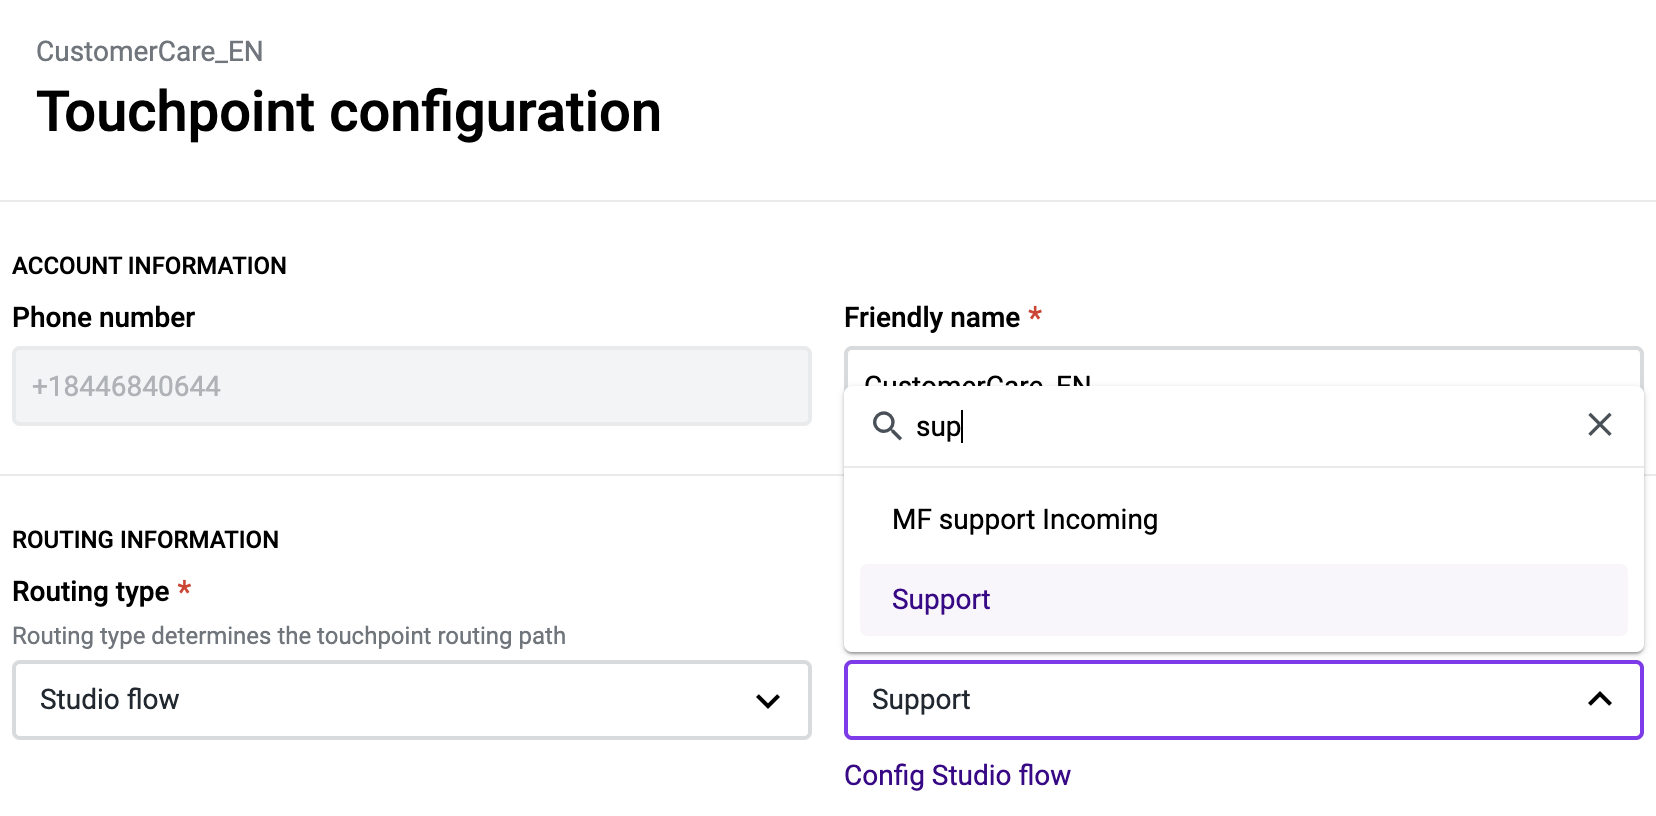Click the routing type helper description text
Image resolution: width=1656 pixels, height=816 pixels.
pos(289,636)
